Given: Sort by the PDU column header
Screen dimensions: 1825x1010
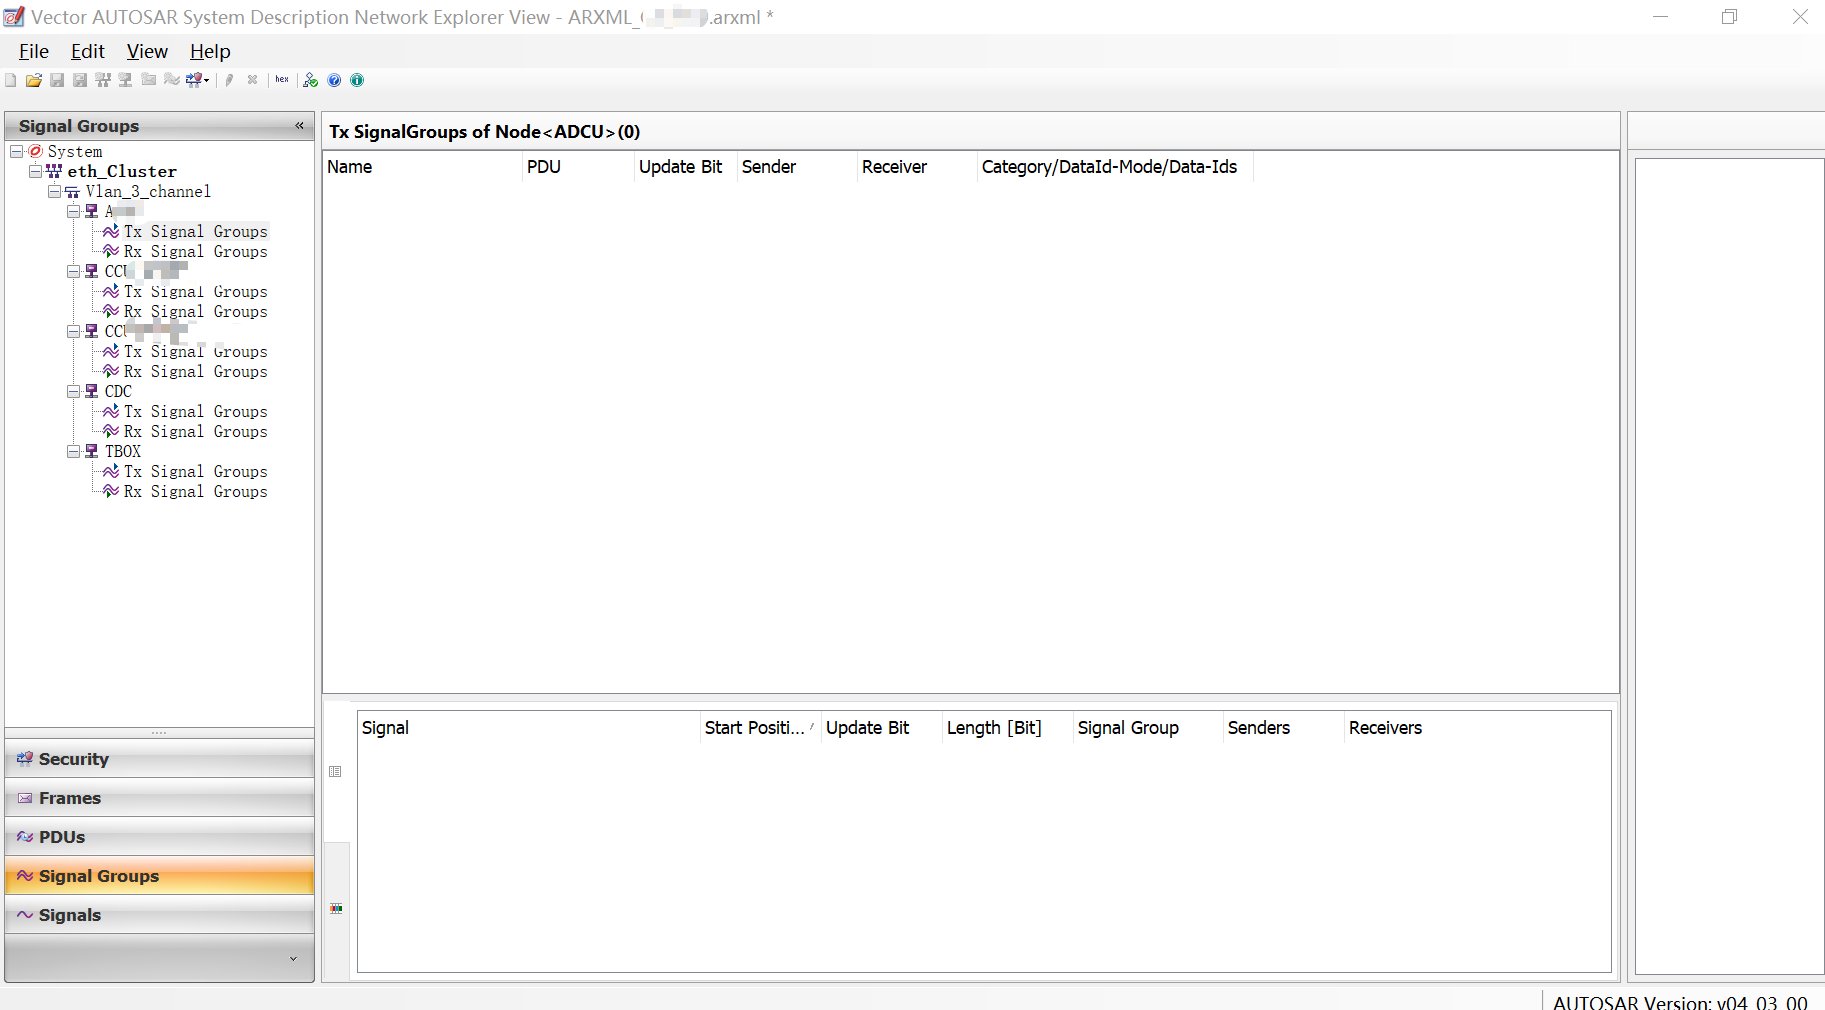Looking at the screenshot, I should click(x=578, y=167).
